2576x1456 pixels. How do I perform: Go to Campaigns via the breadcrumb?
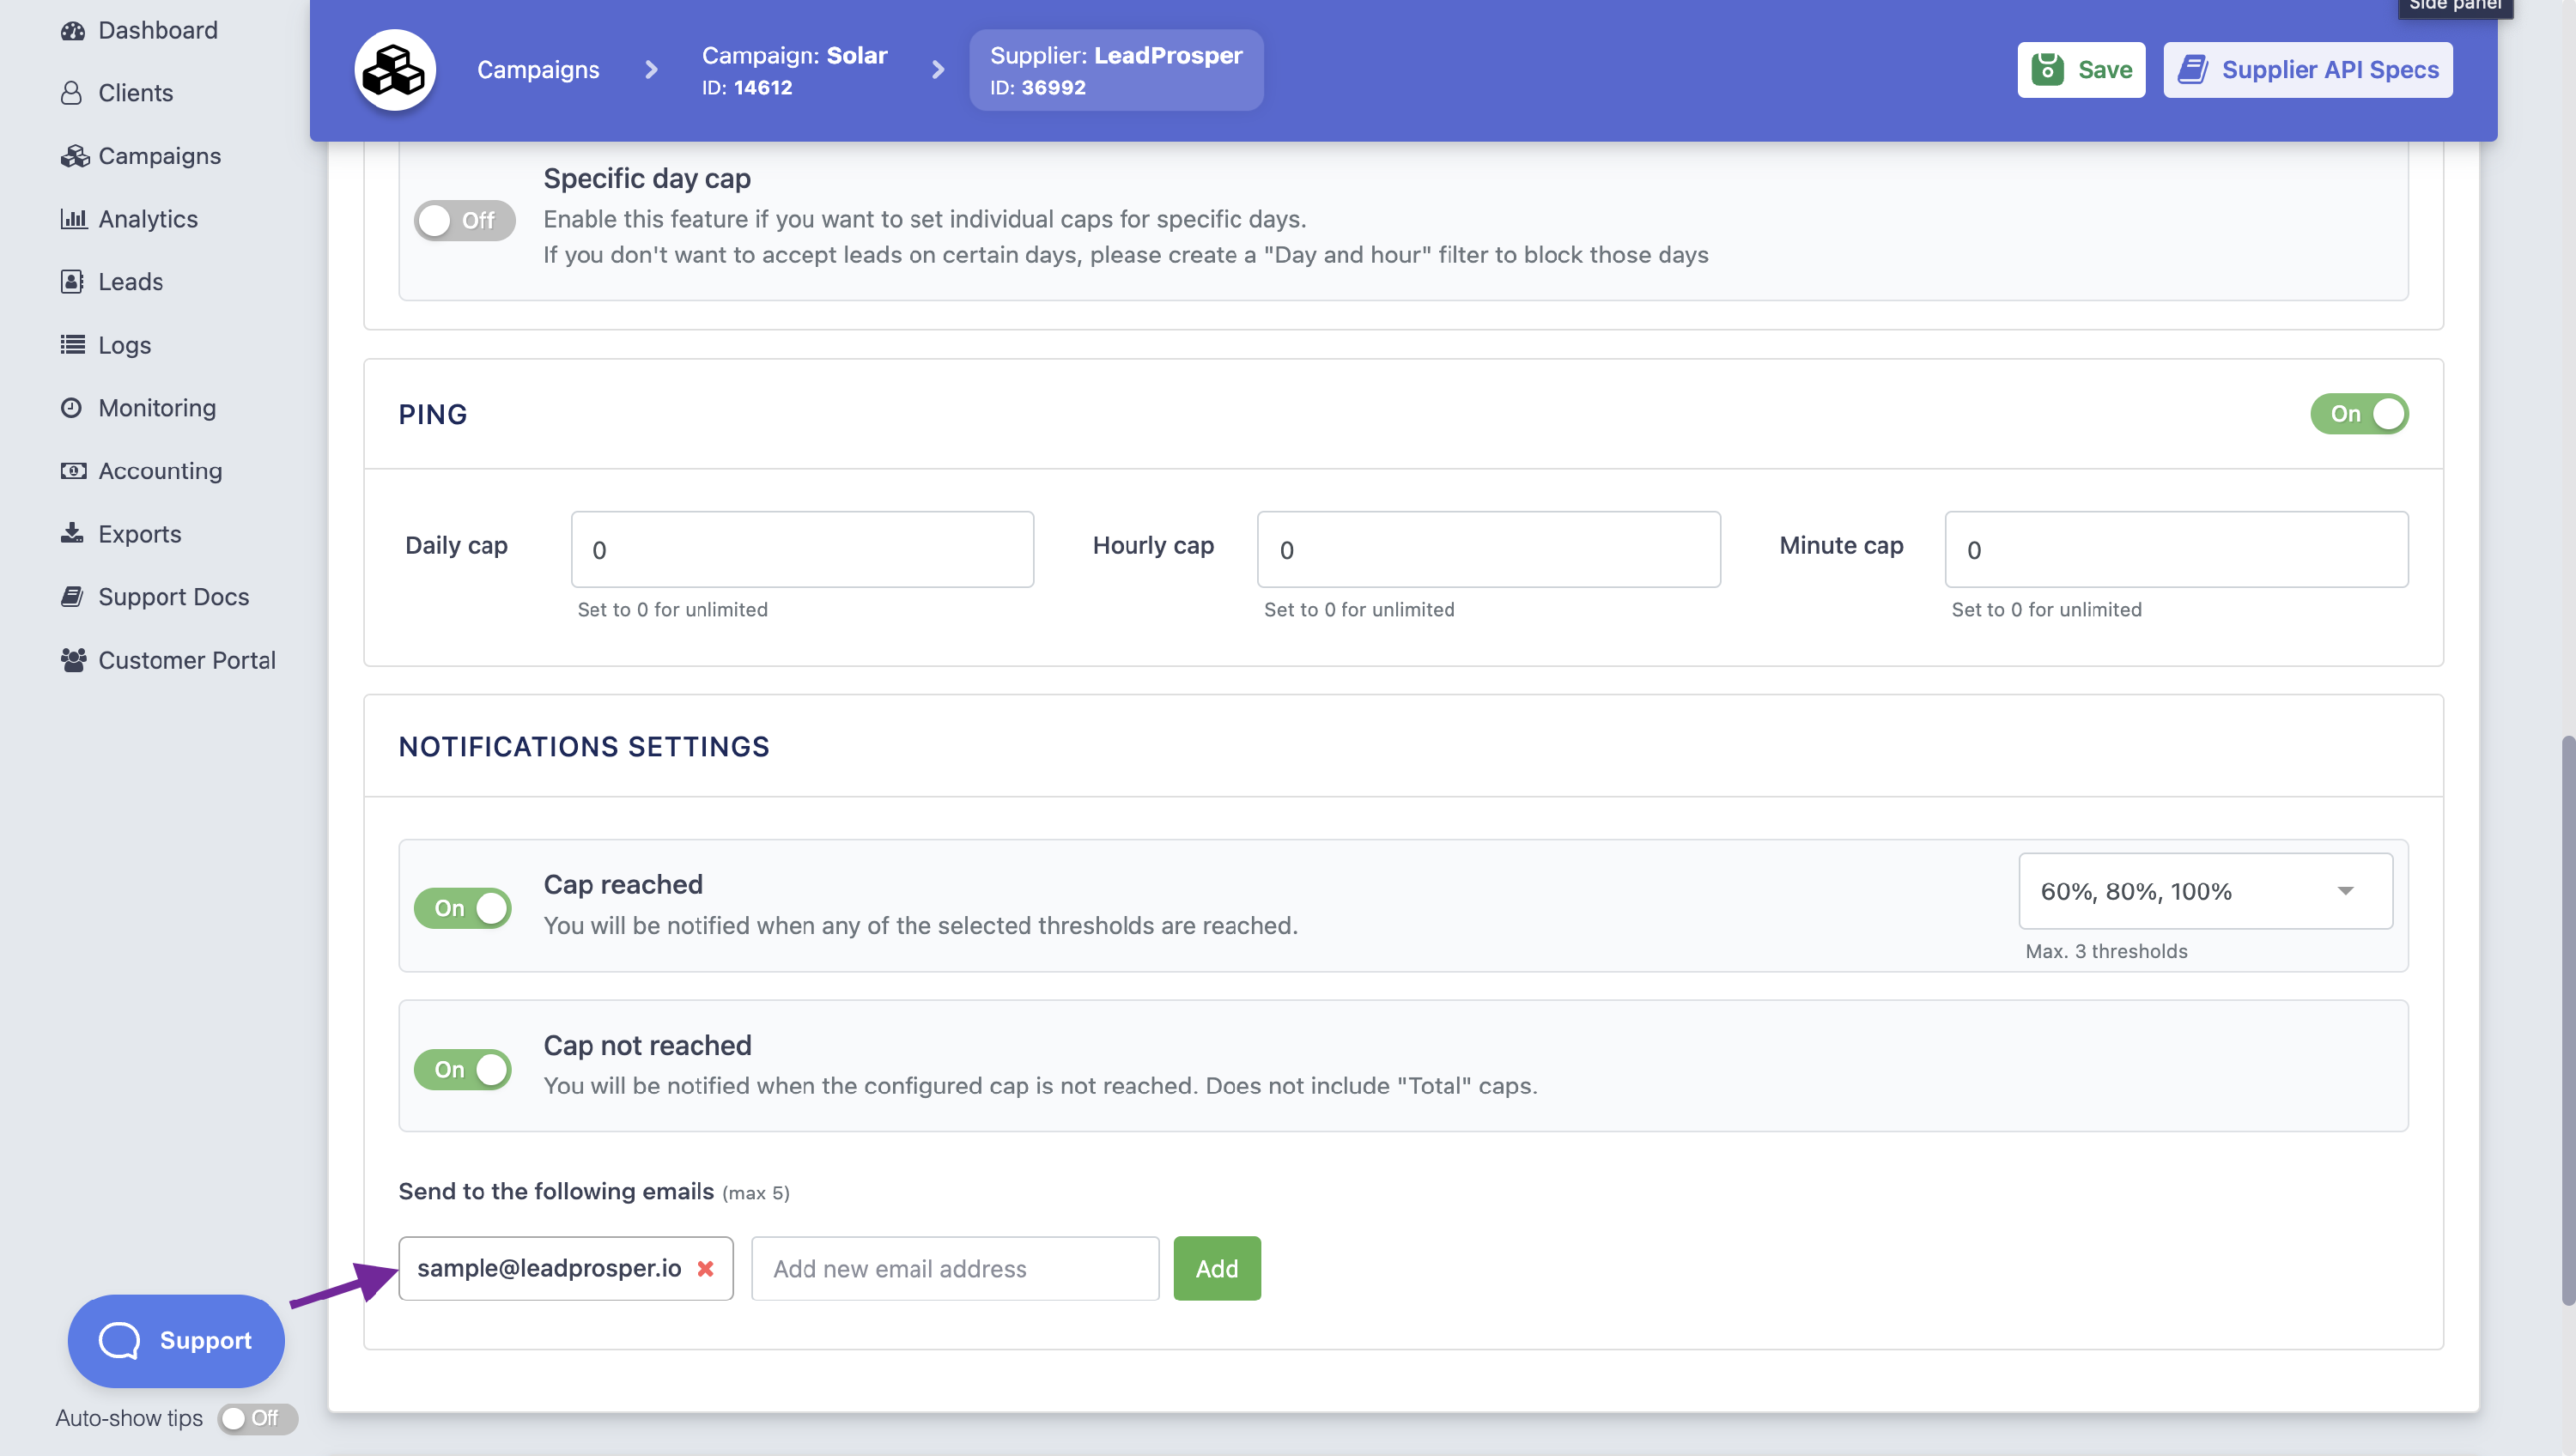coord(538,69)
